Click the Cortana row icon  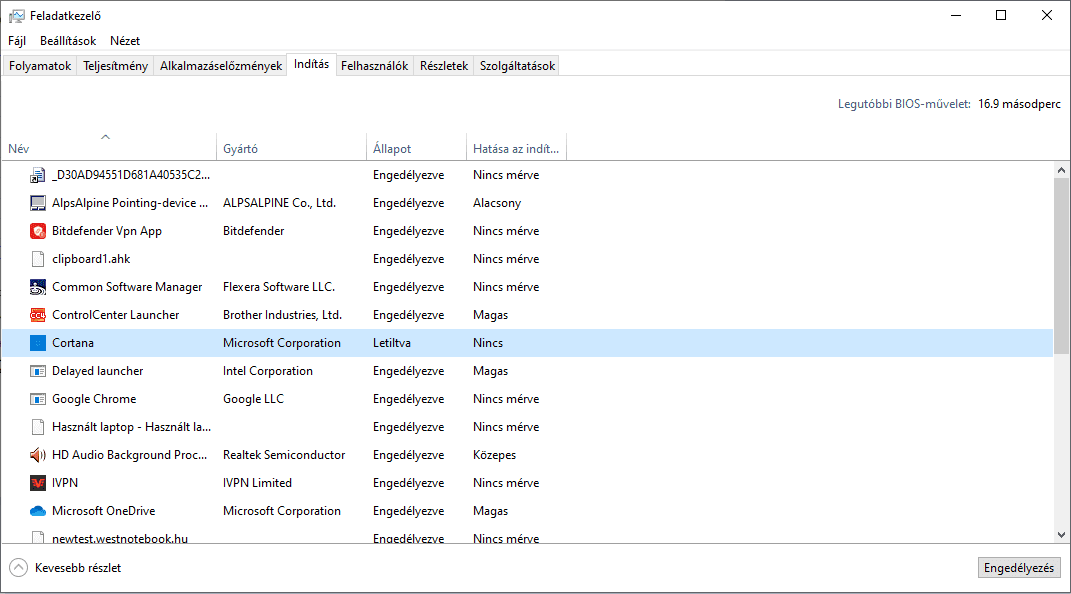(x=38, y=343)
